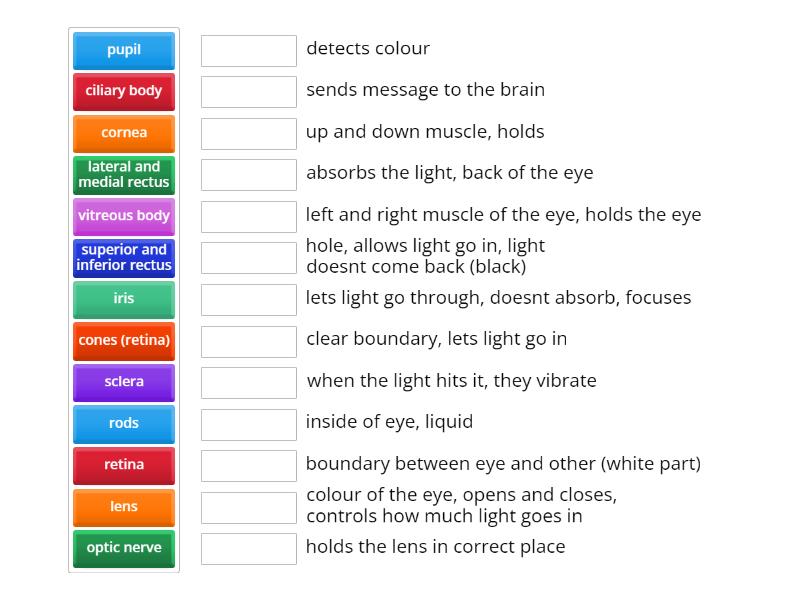Select the optic nerve label tile
Image resolution: width=800 pixels, height=600 pixels.
124,548
